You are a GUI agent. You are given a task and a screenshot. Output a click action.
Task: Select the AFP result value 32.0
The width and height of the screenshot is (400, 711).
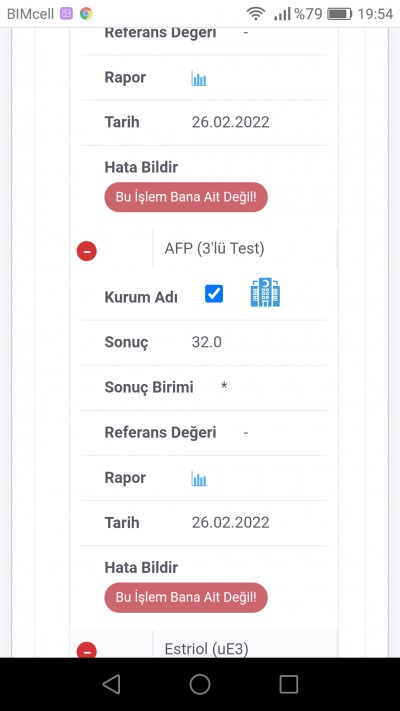tap(207, 342)
